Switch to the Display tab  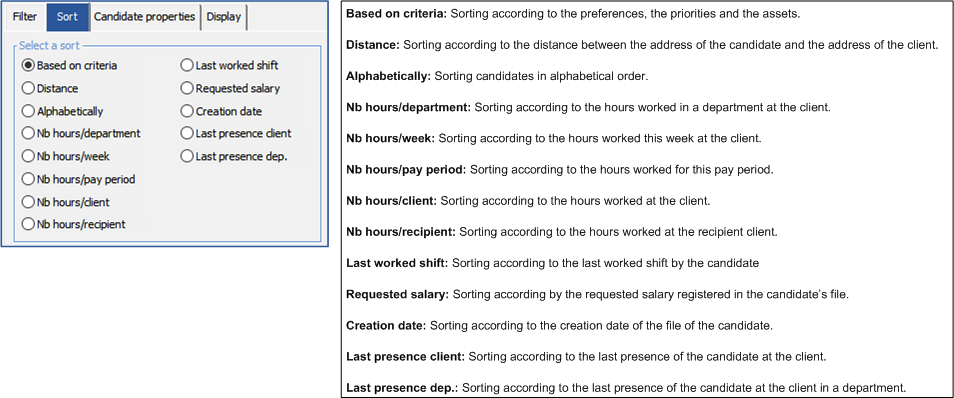pyautogui.click(x=224, y=16)
